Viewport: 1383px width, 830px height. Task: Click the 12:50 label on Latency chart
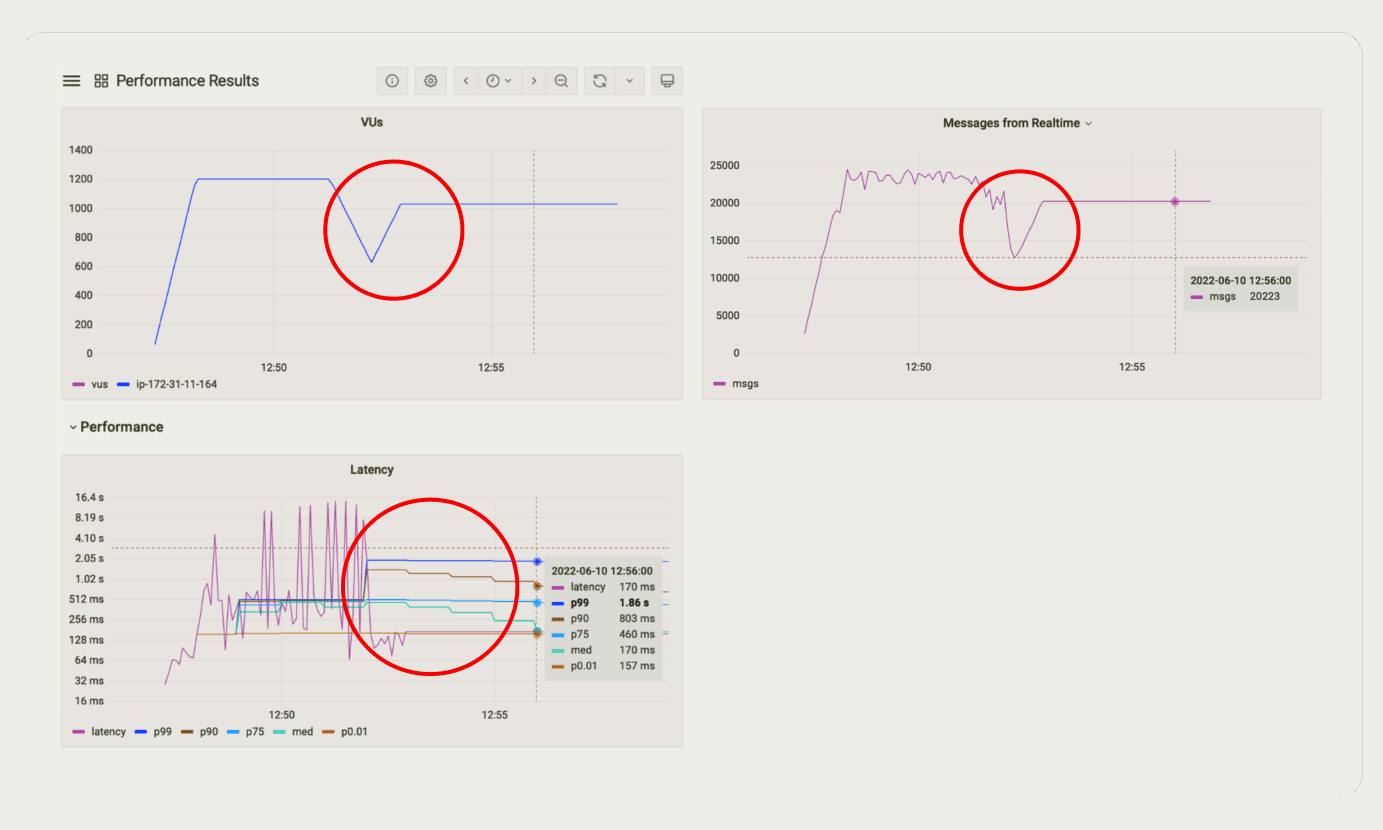282,715
